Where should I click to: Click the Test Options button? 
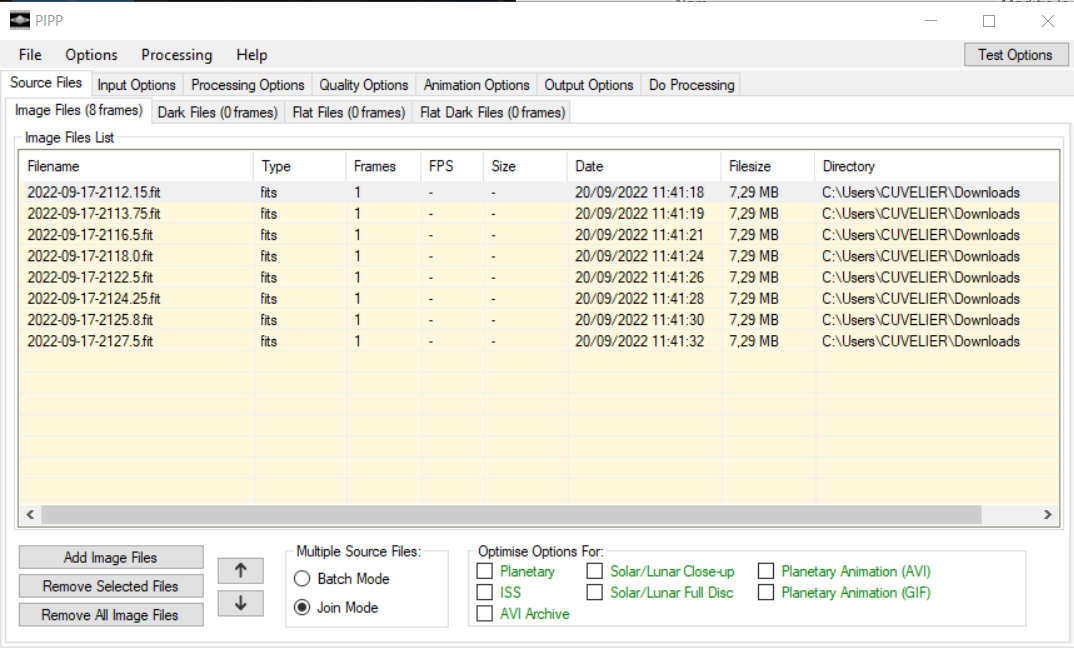[x=1016, y=55]
